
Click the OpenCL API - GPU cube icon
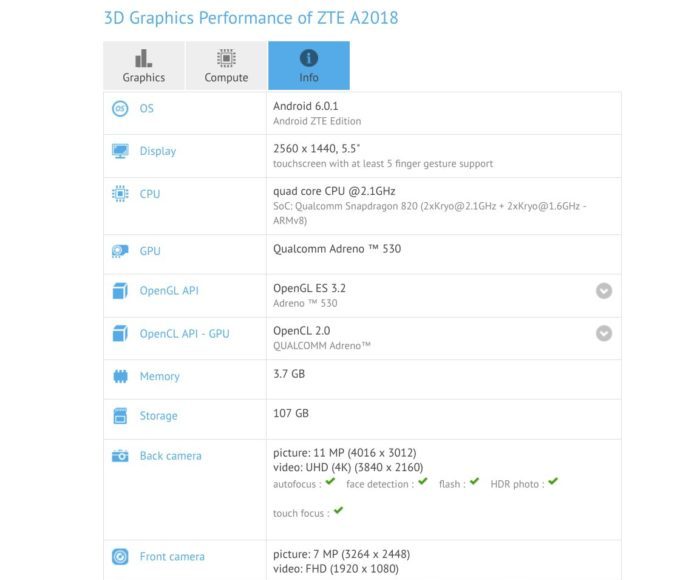click(x=120, y=334)
